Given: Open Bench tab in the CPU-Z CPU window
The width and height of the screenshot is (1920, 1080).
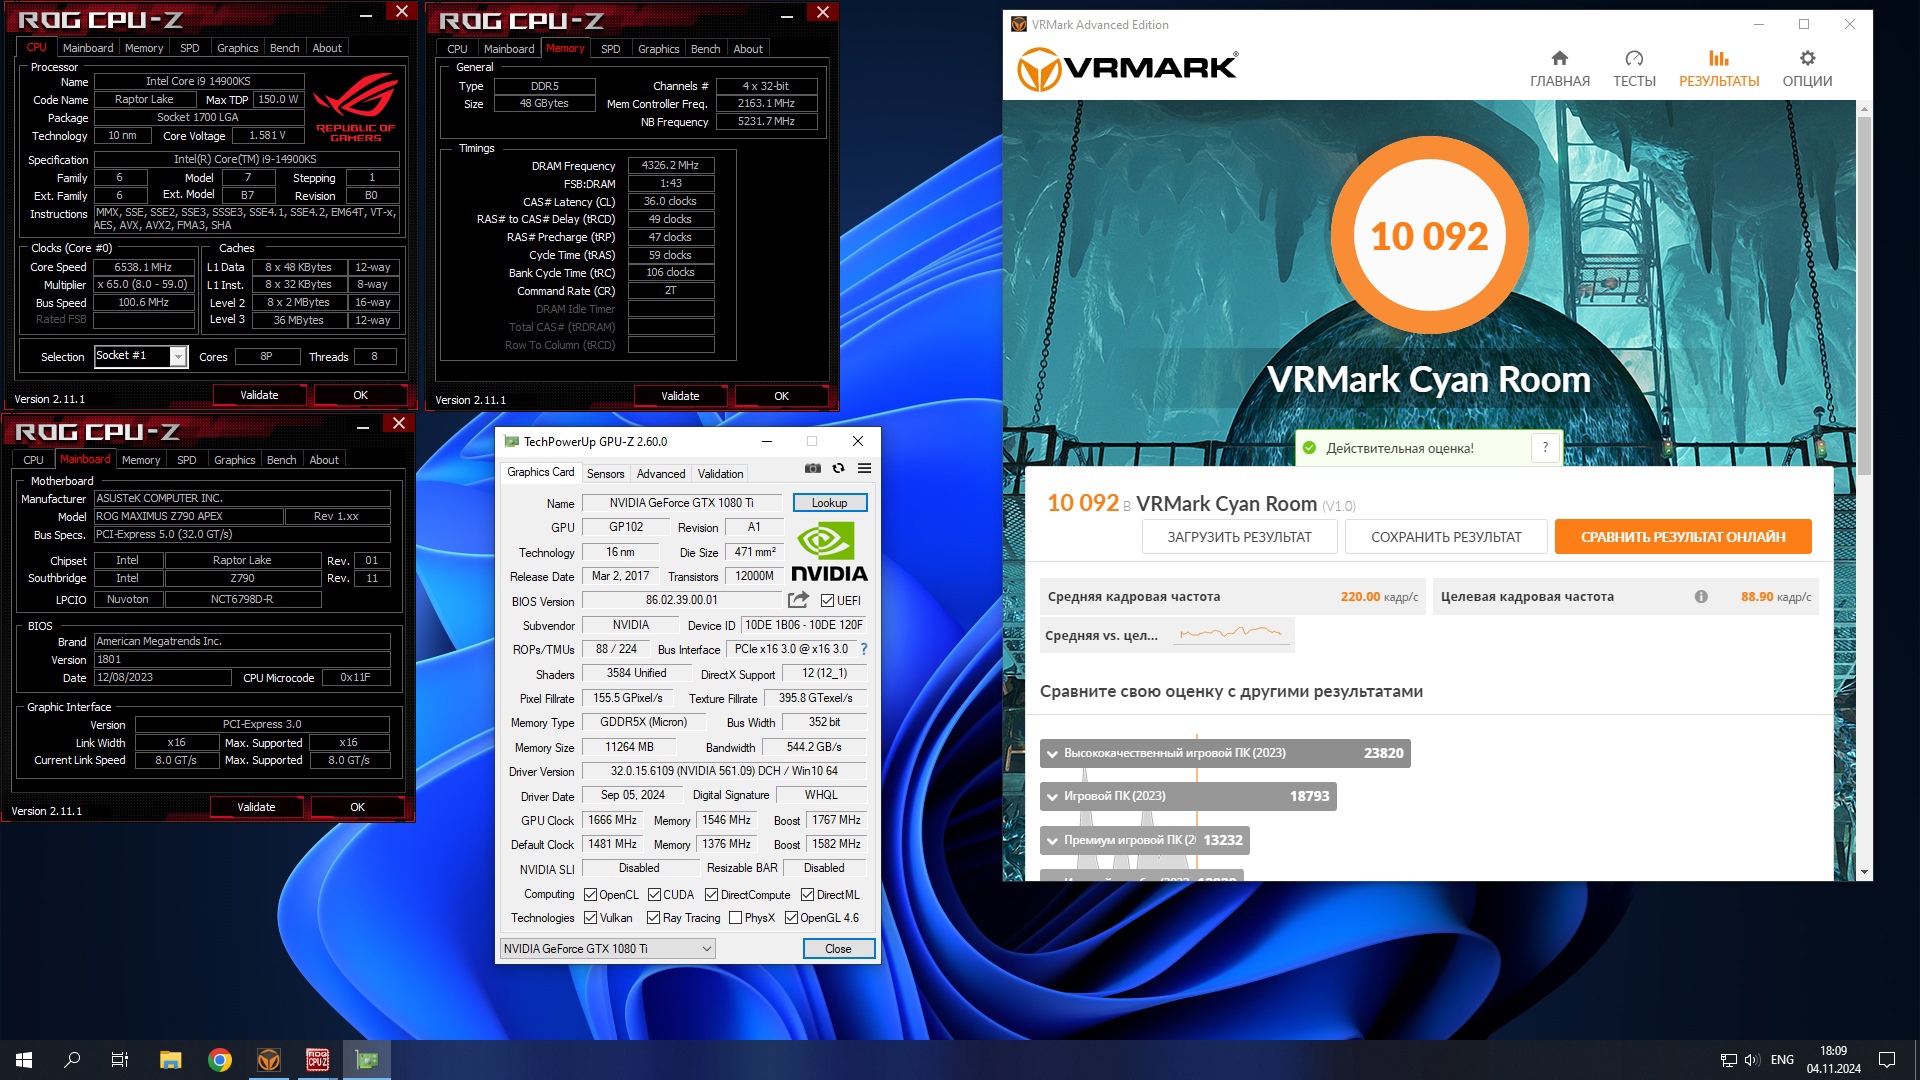Looking at the screenshot, I should (x=284, y=48).
